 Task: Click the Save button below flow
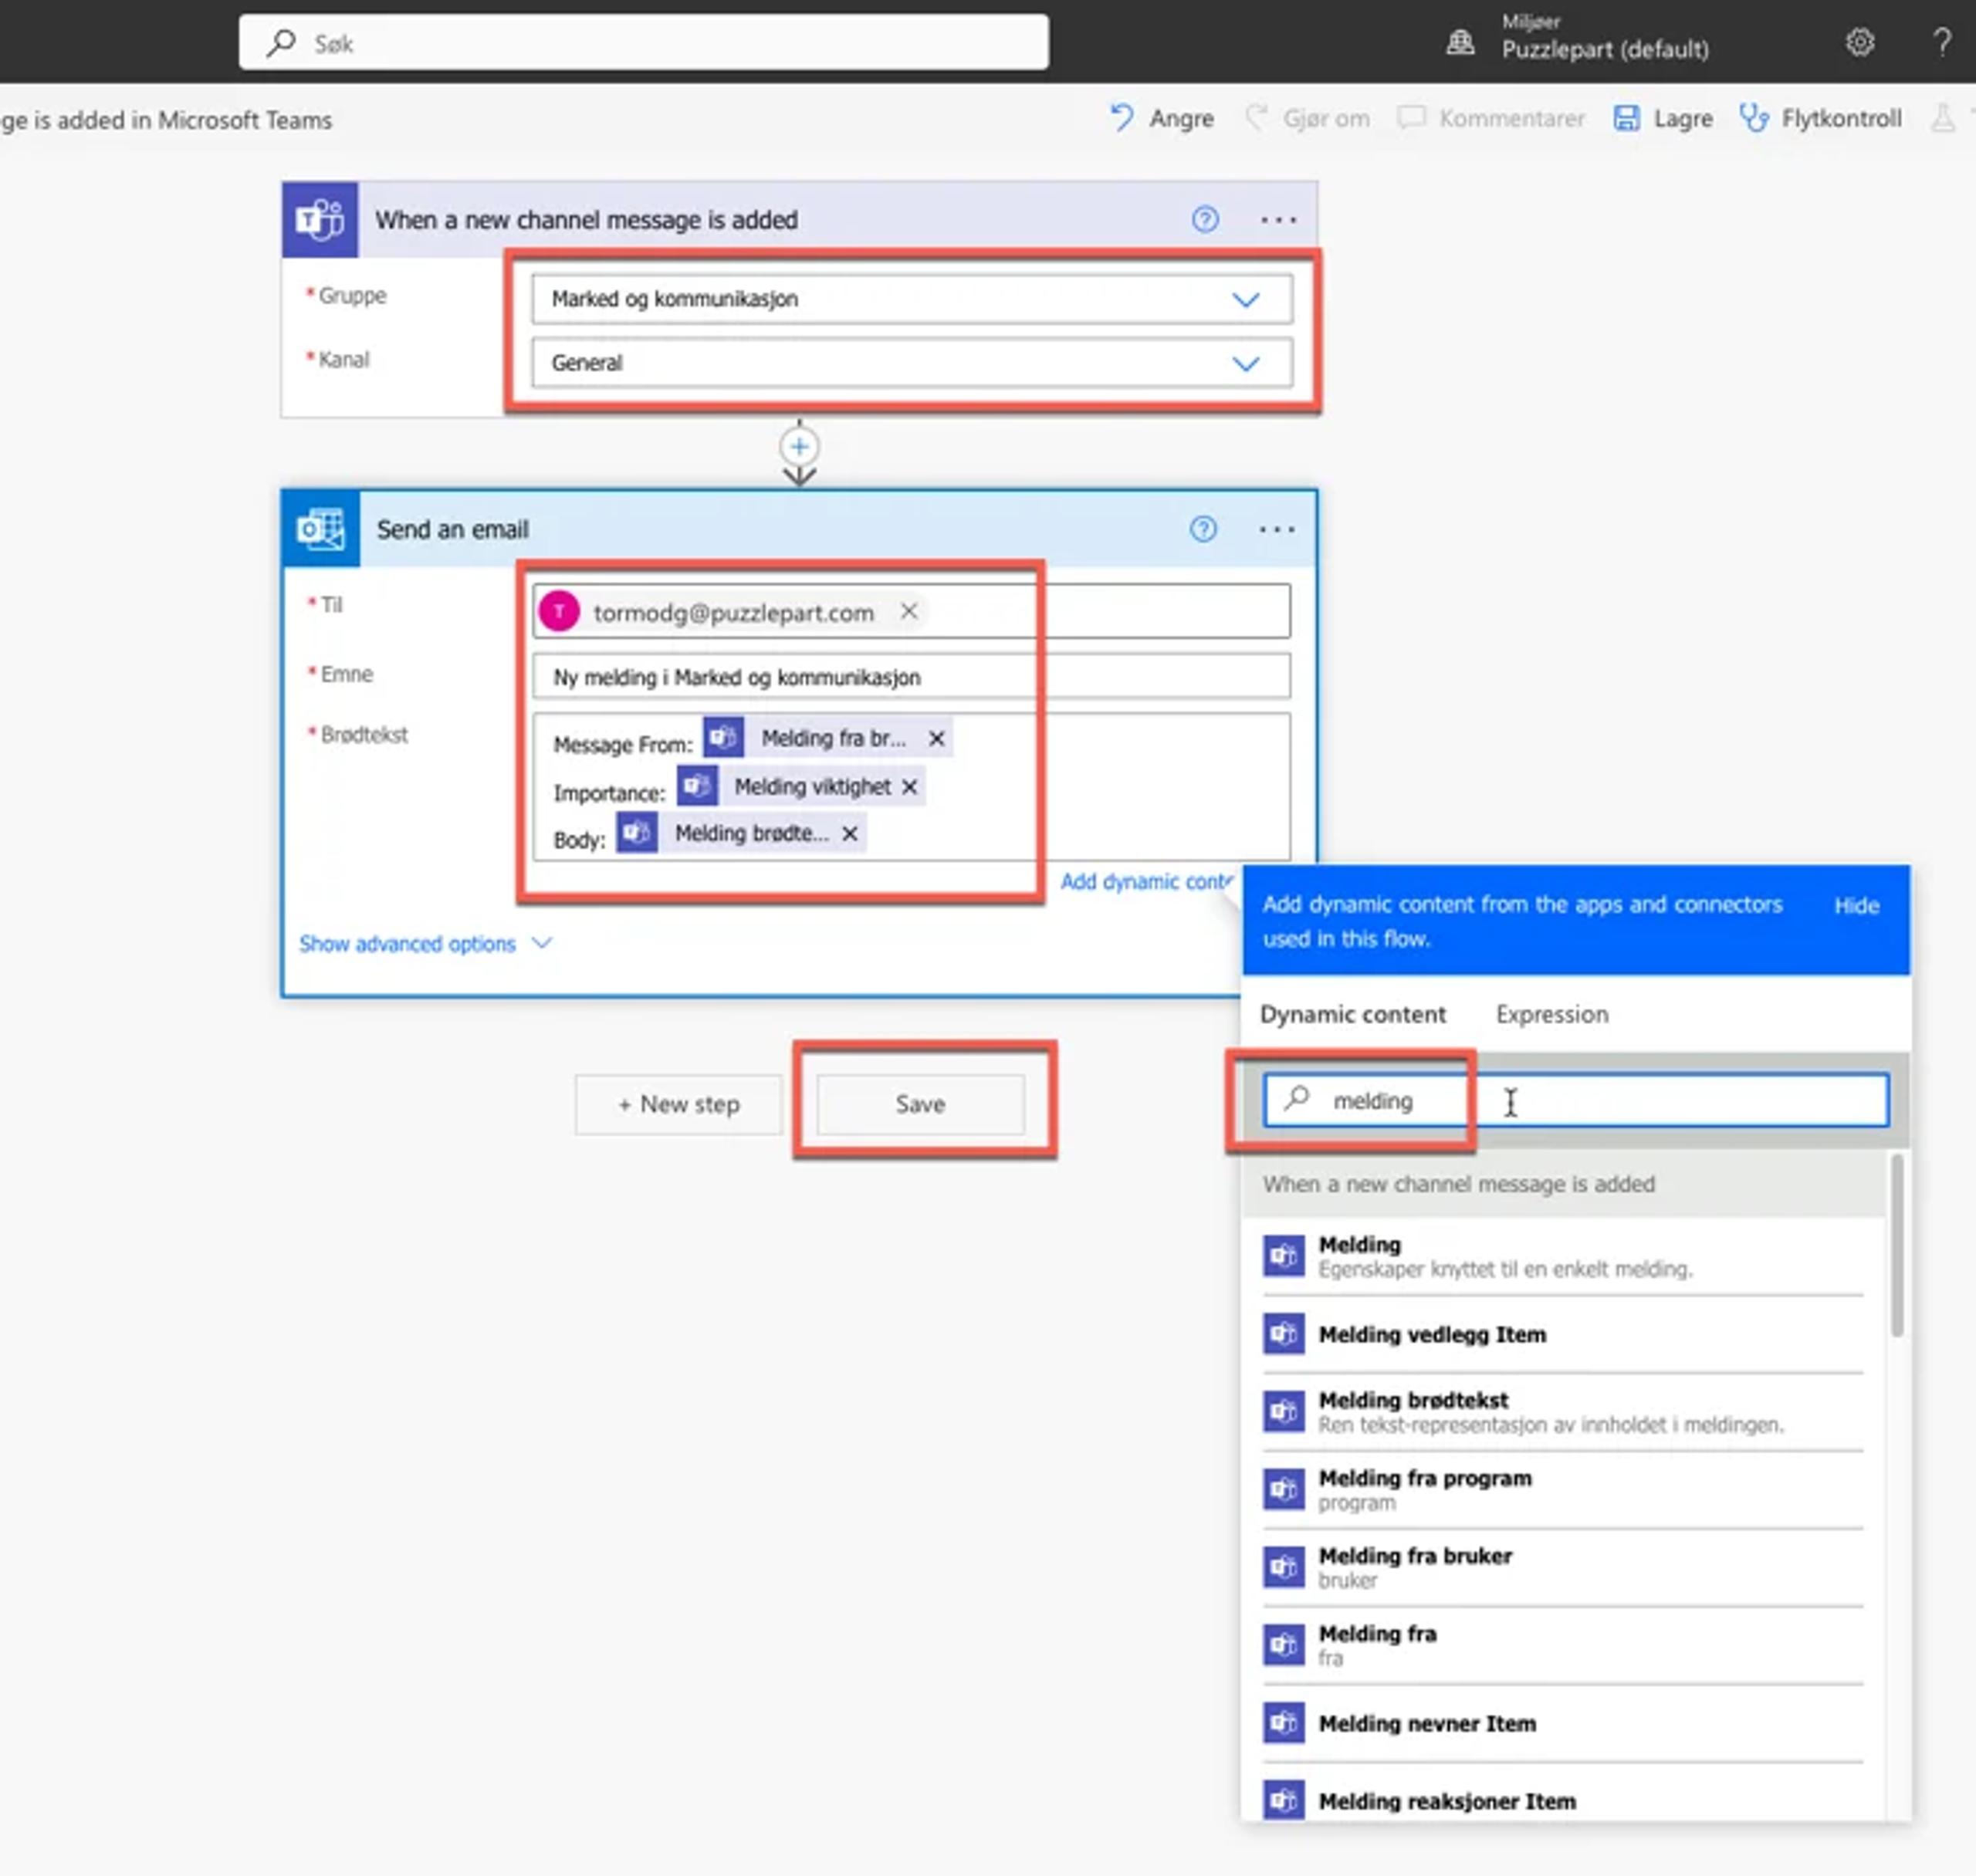point(920,1104)
